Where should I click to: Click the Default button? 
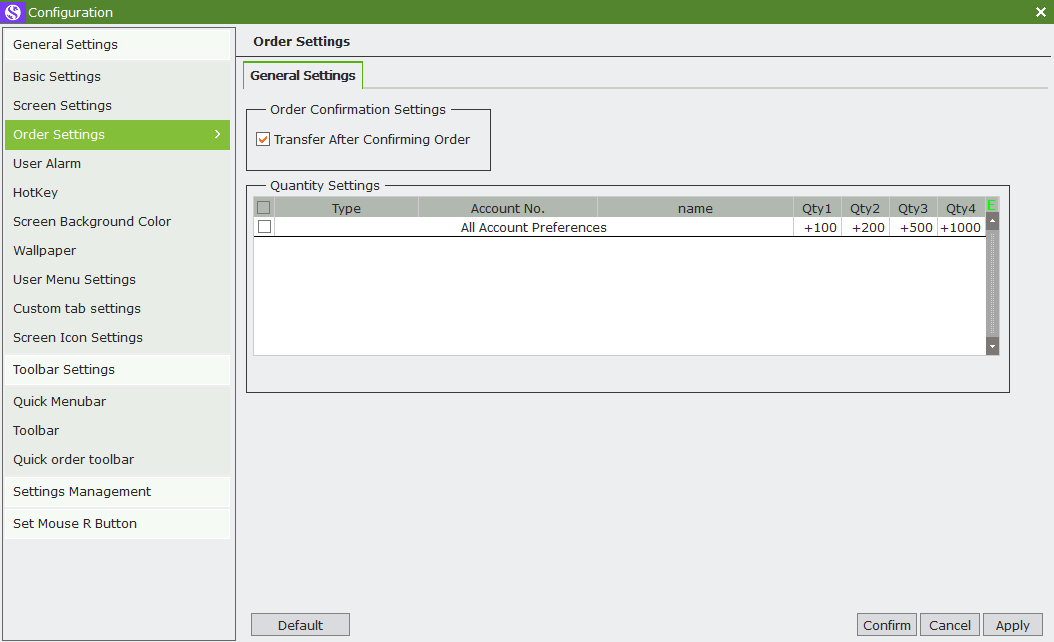pyautogui.click(x=300, y=625)
